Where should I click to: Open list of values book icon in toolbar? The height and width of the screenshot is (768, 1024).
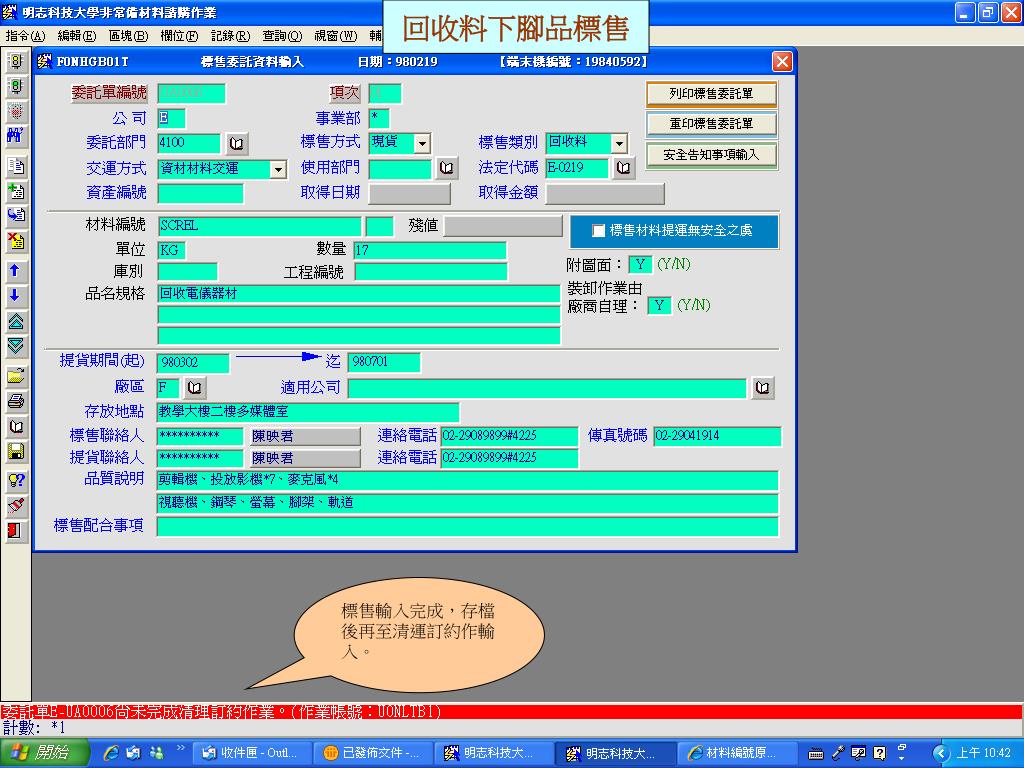16,426
